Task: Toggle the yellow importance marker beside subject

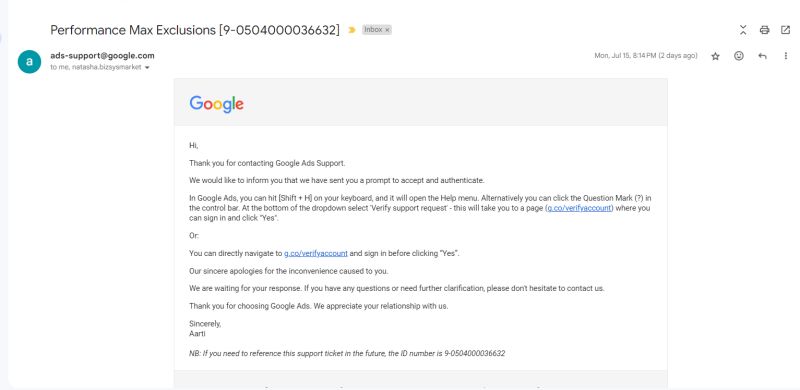Action: point(352,30)
